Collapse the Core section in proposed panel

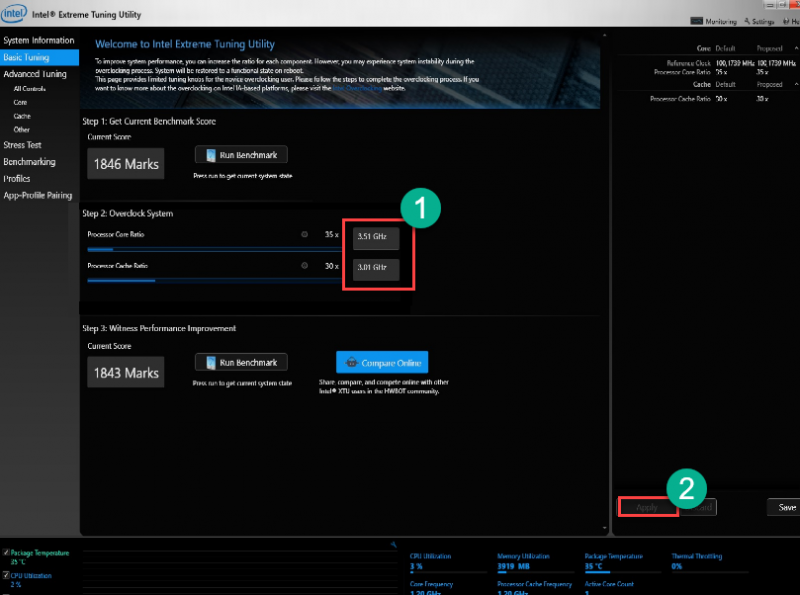[x=796, y=48]
